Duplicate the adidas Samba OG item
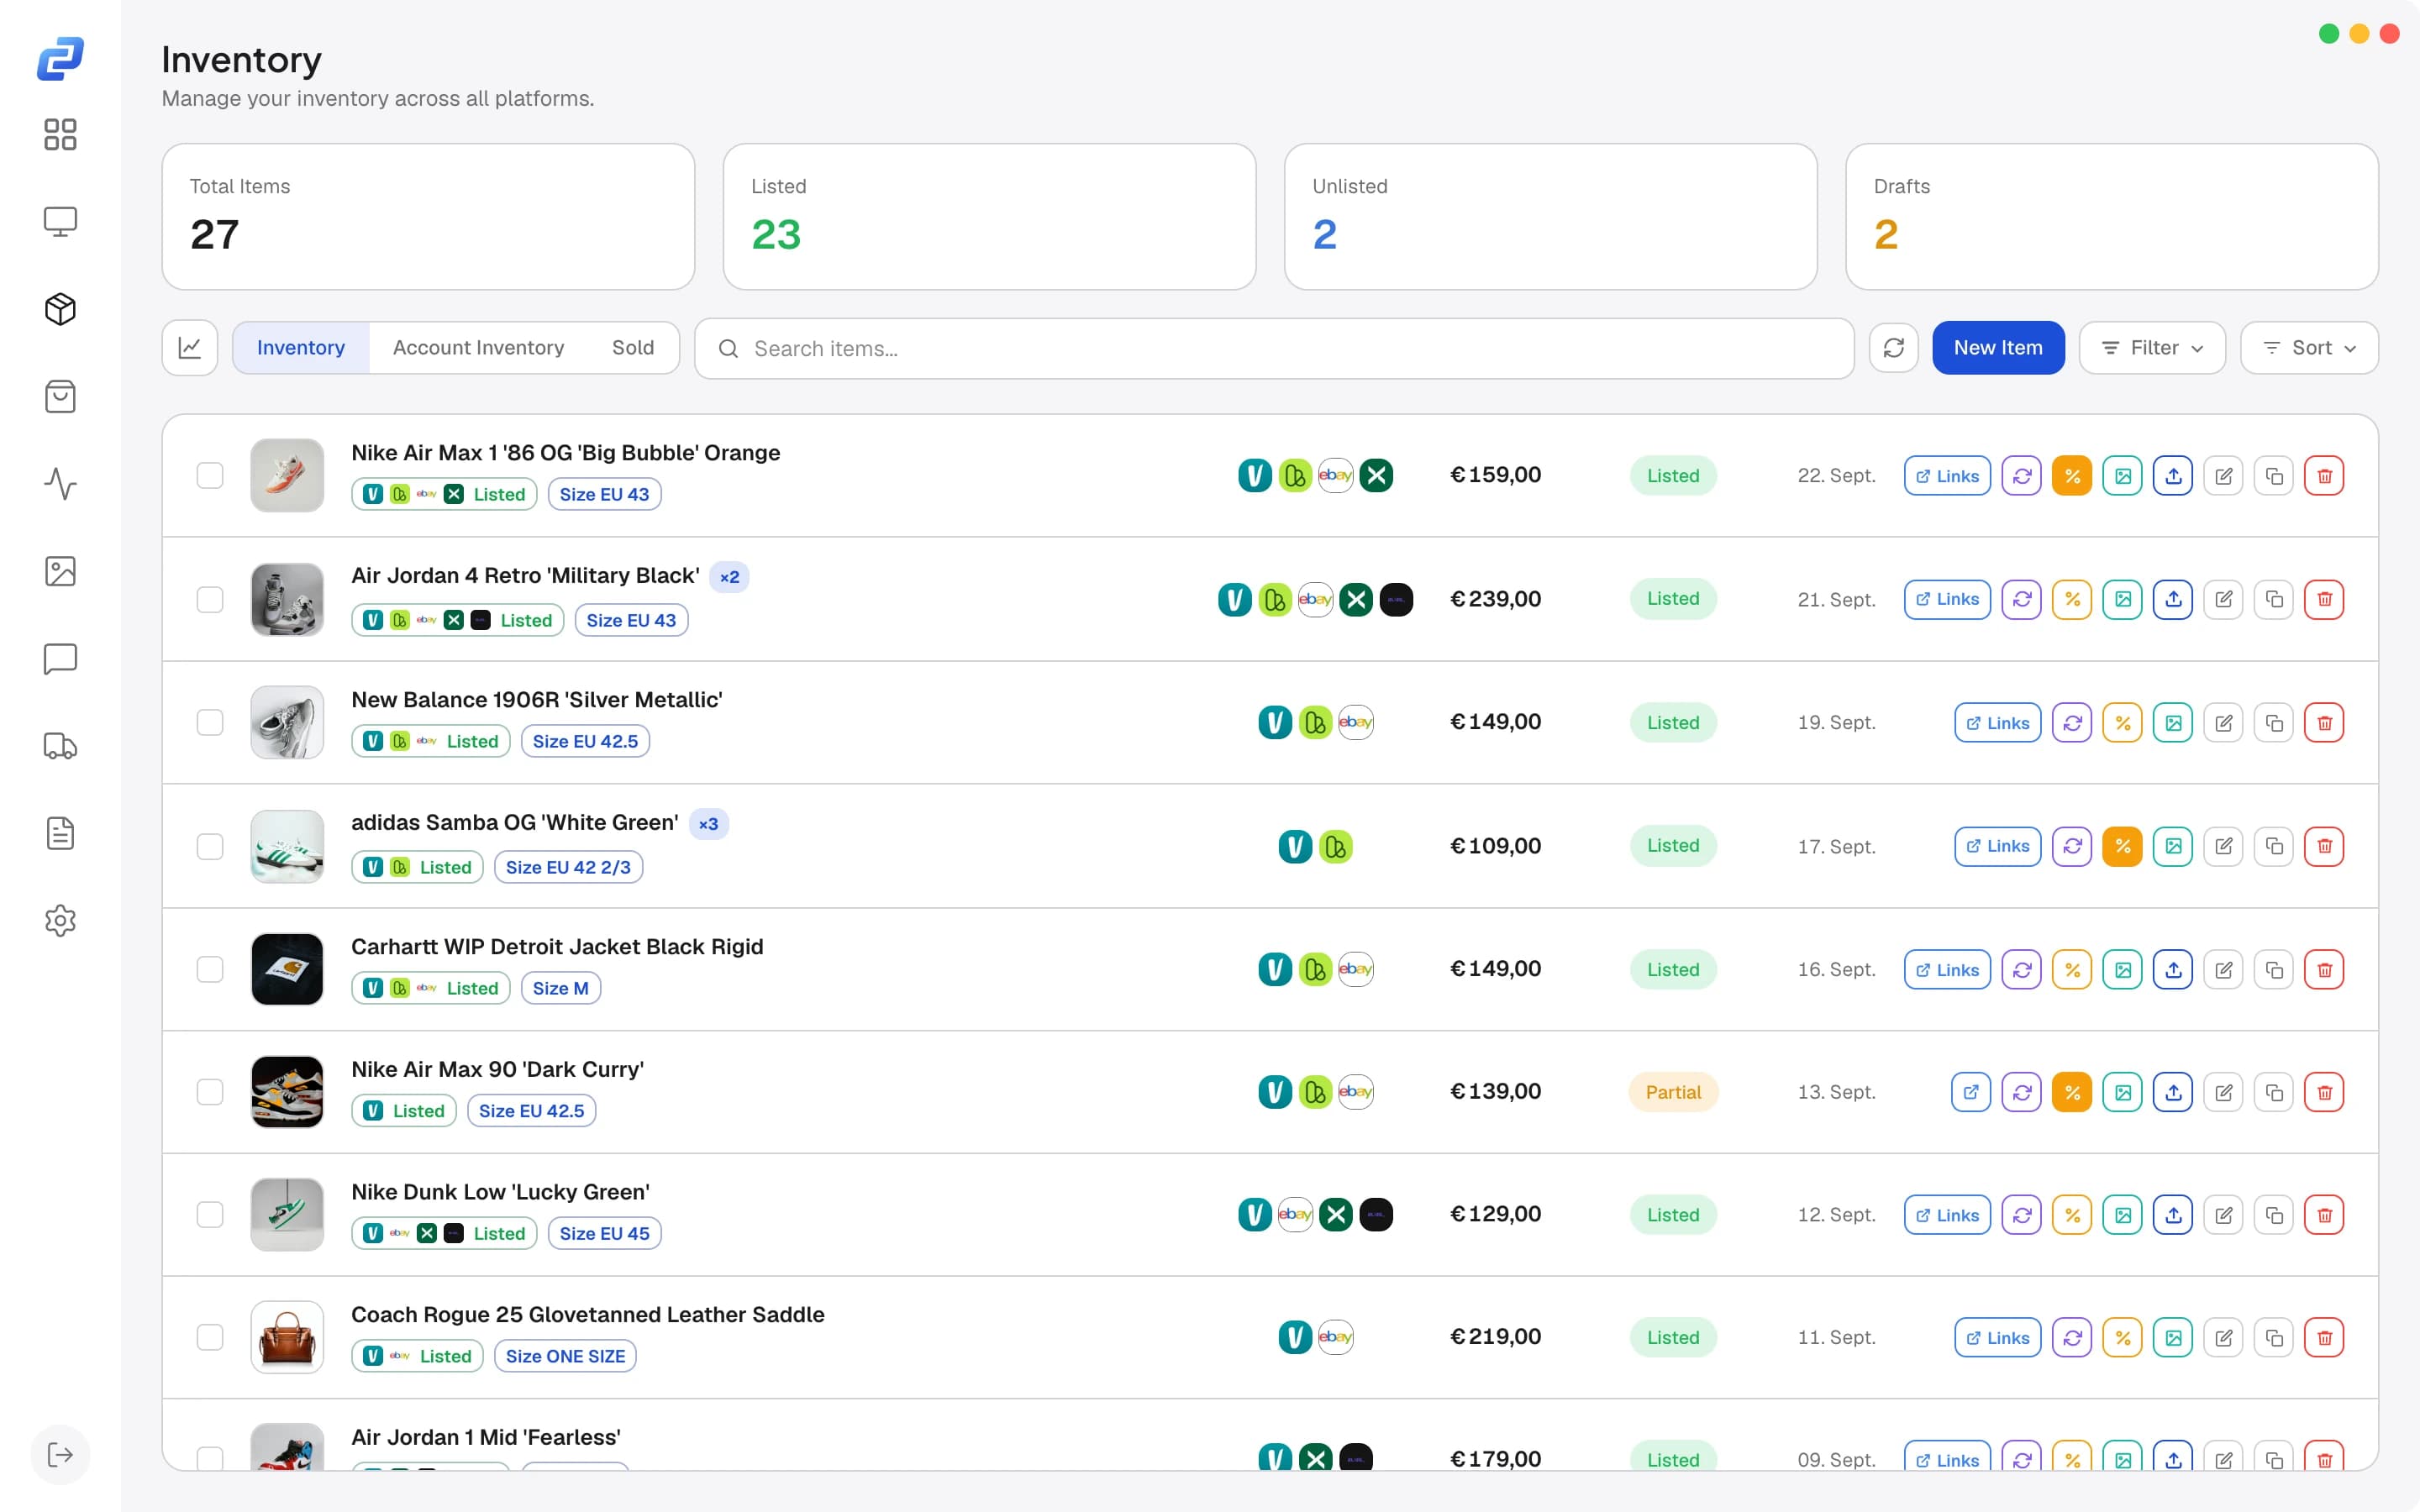The height and width of the screenshot is (1512, 2420). [2274, 846]
